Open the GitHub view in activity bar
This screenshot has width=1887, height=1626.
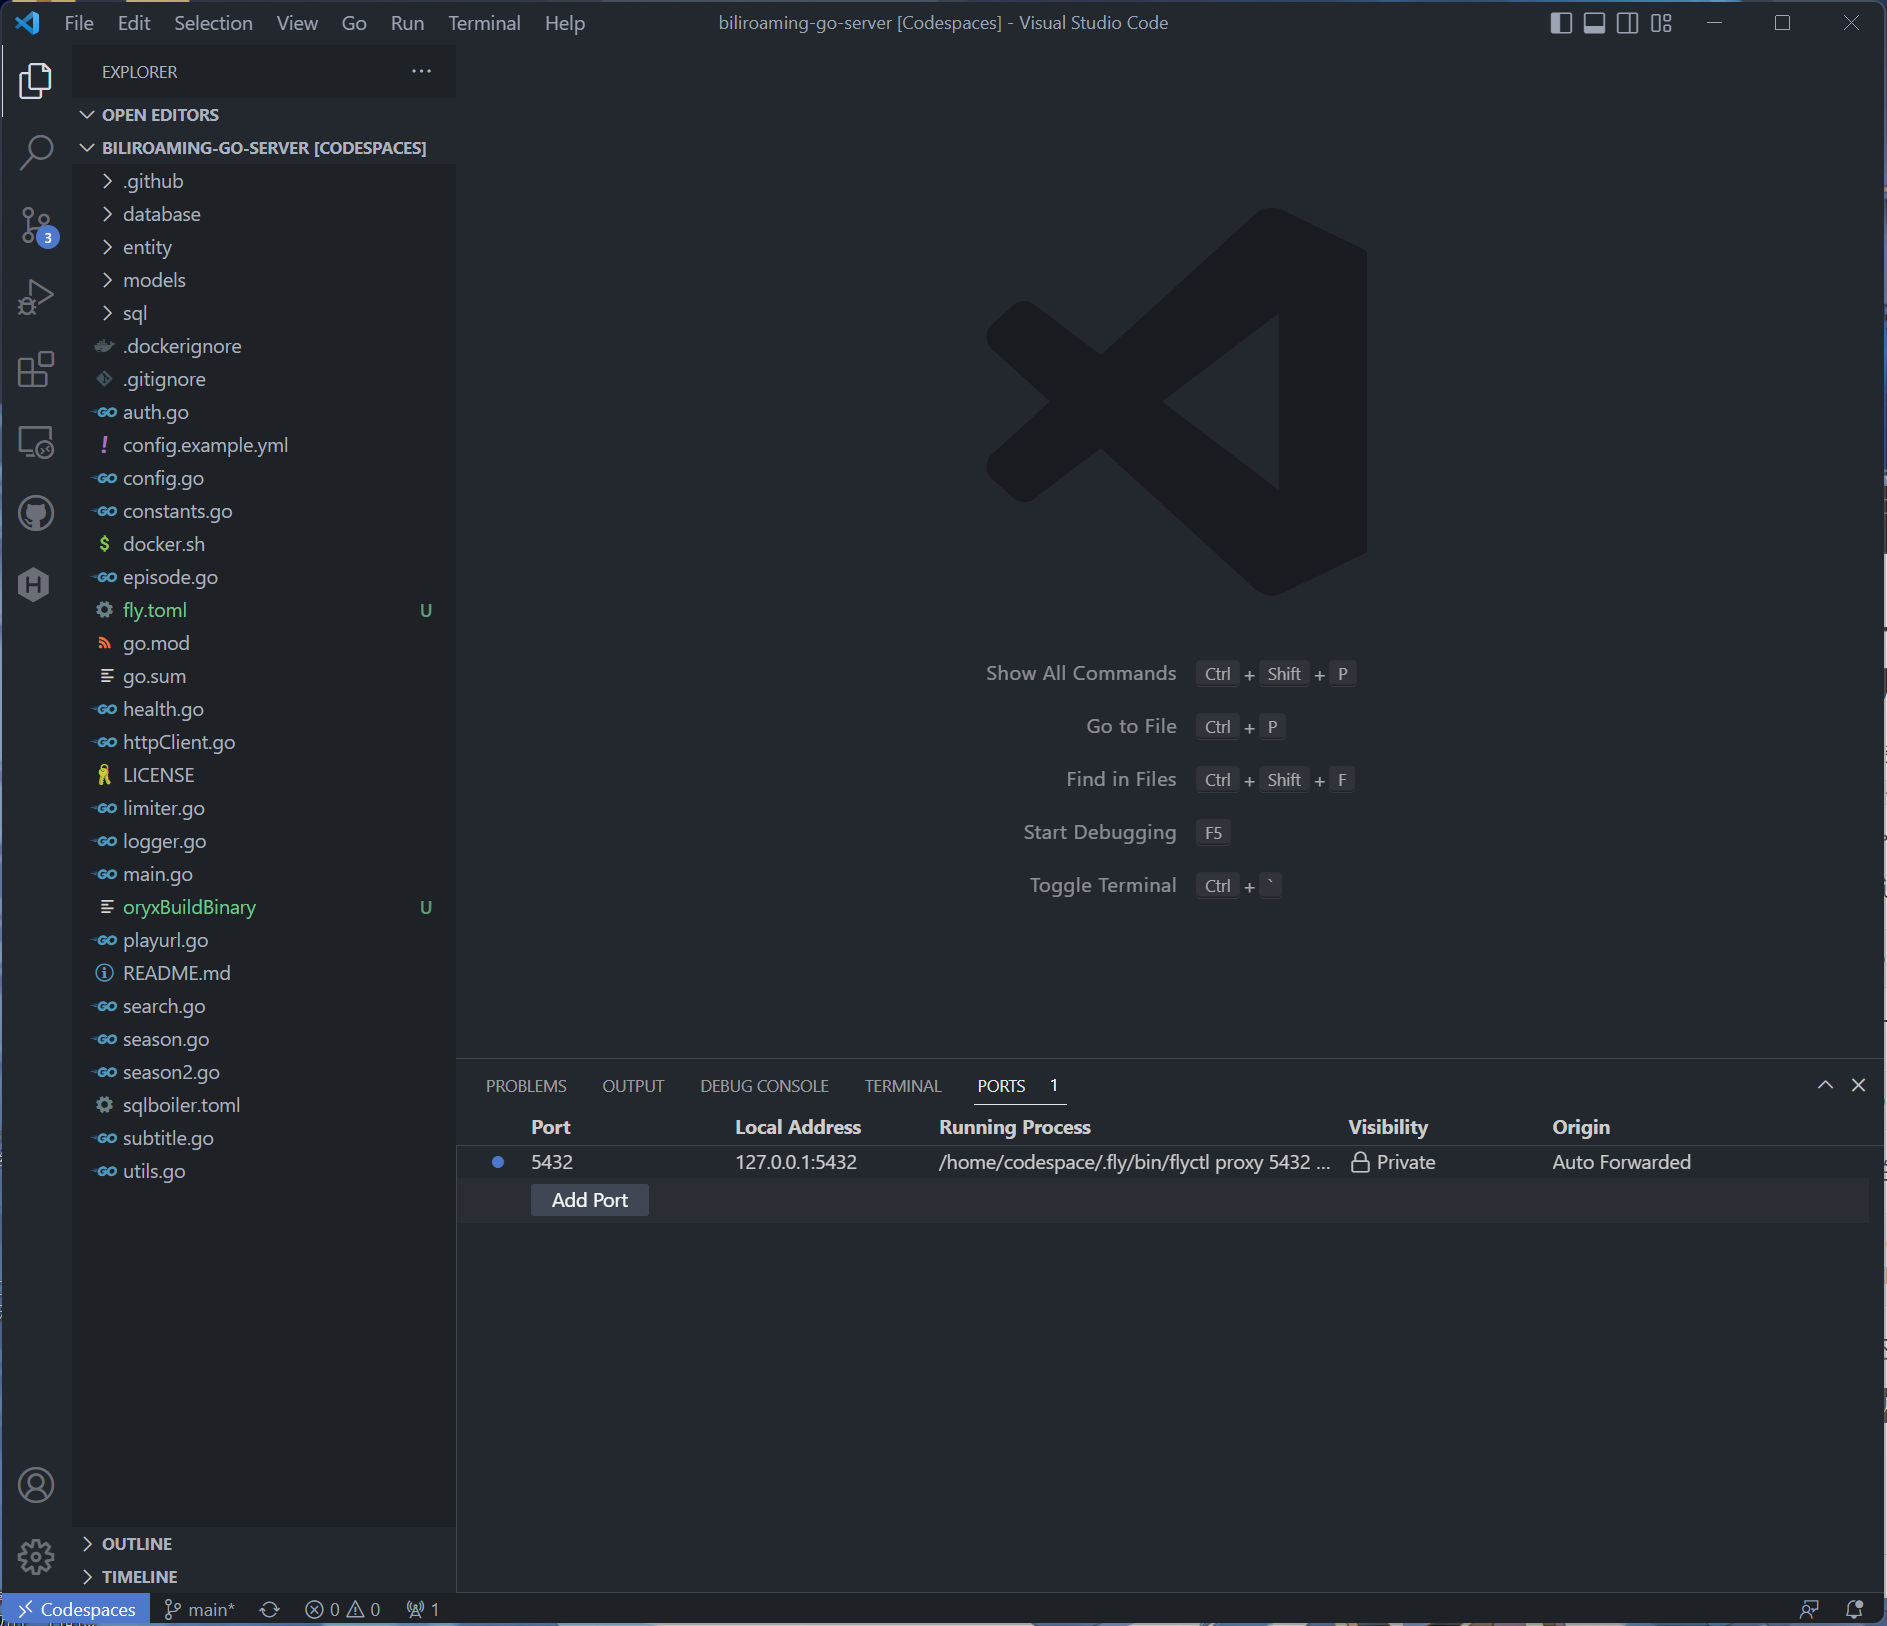point(36,514)
